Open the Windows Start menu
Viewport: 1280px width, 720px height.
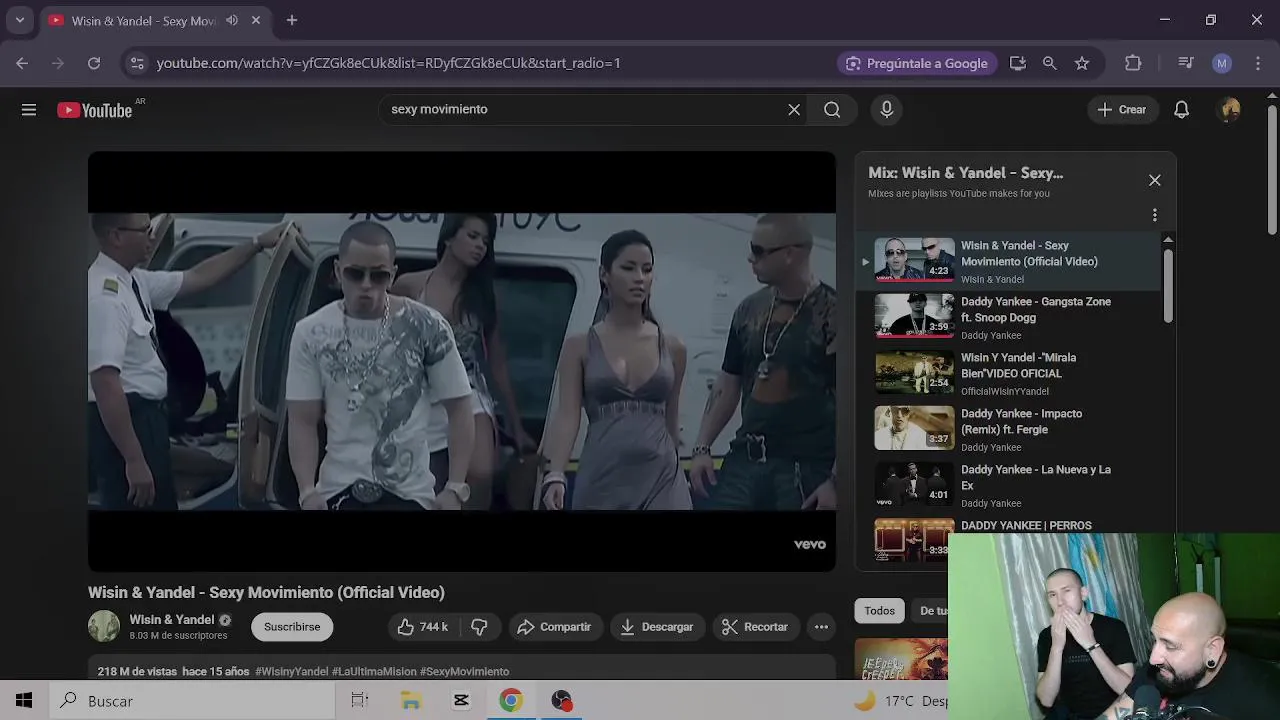(24, 701)
